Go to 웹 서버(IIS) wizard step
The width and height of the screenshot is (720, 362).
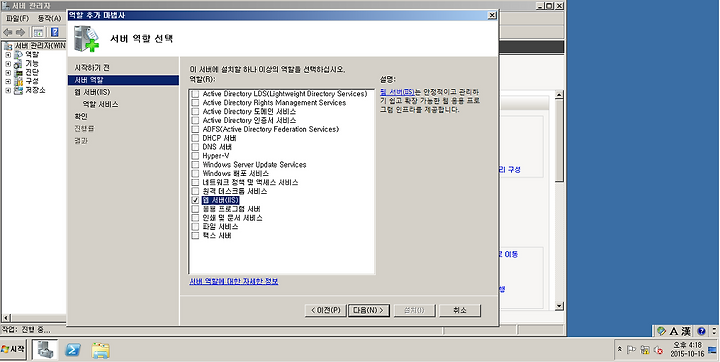tap(92, 92)
